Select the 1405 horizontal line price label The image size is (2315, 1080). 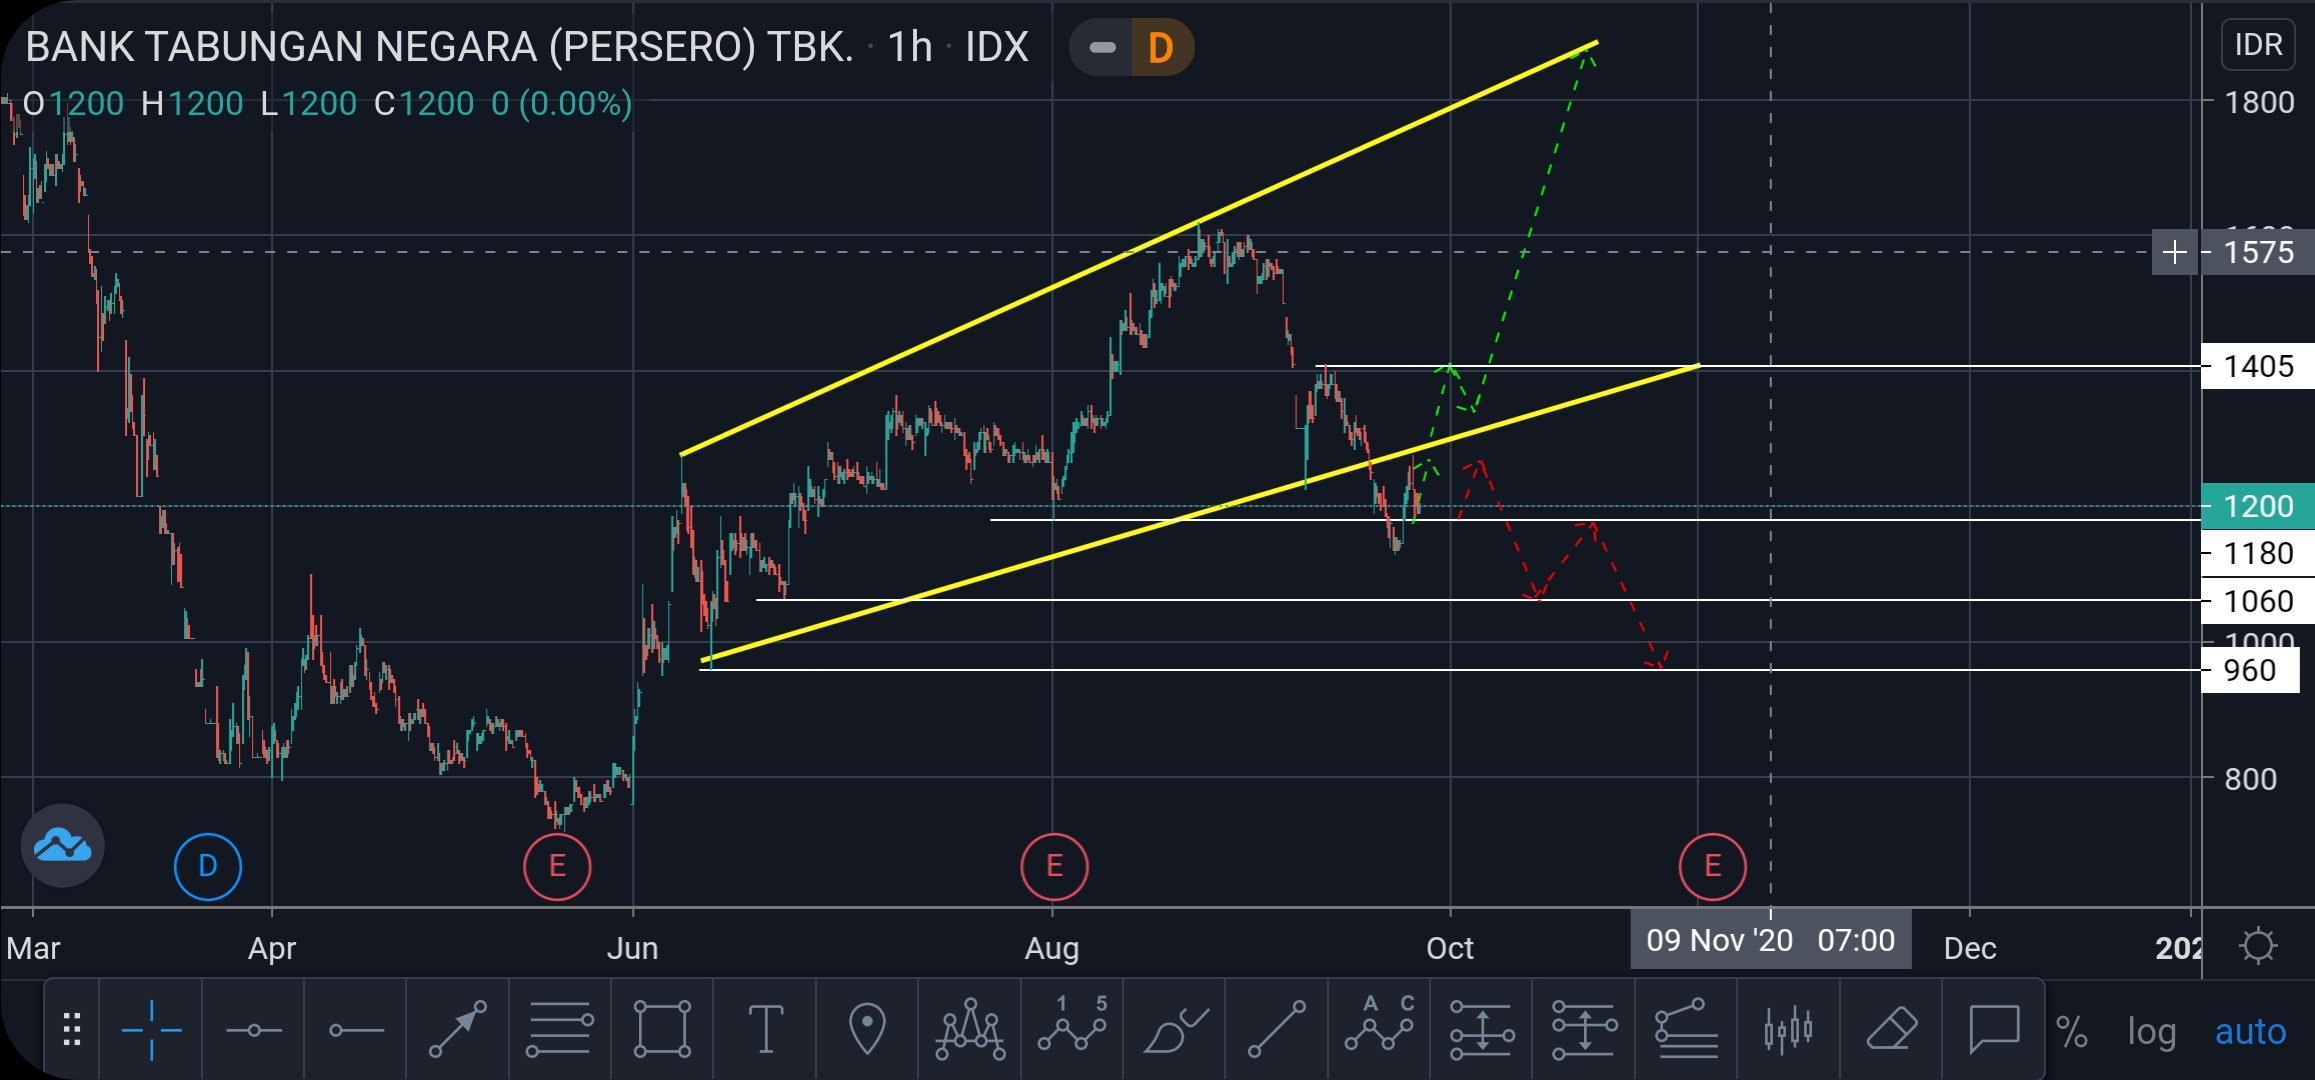pyautogui.click(x=2258, y=366)
